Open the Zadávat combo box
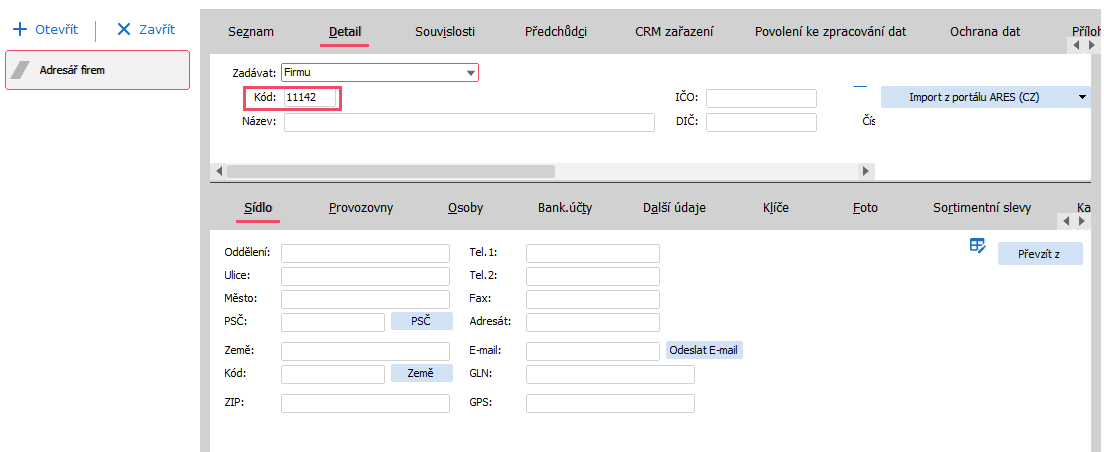The width and height of the screenshot is (1104, 452). click(470, 73)
